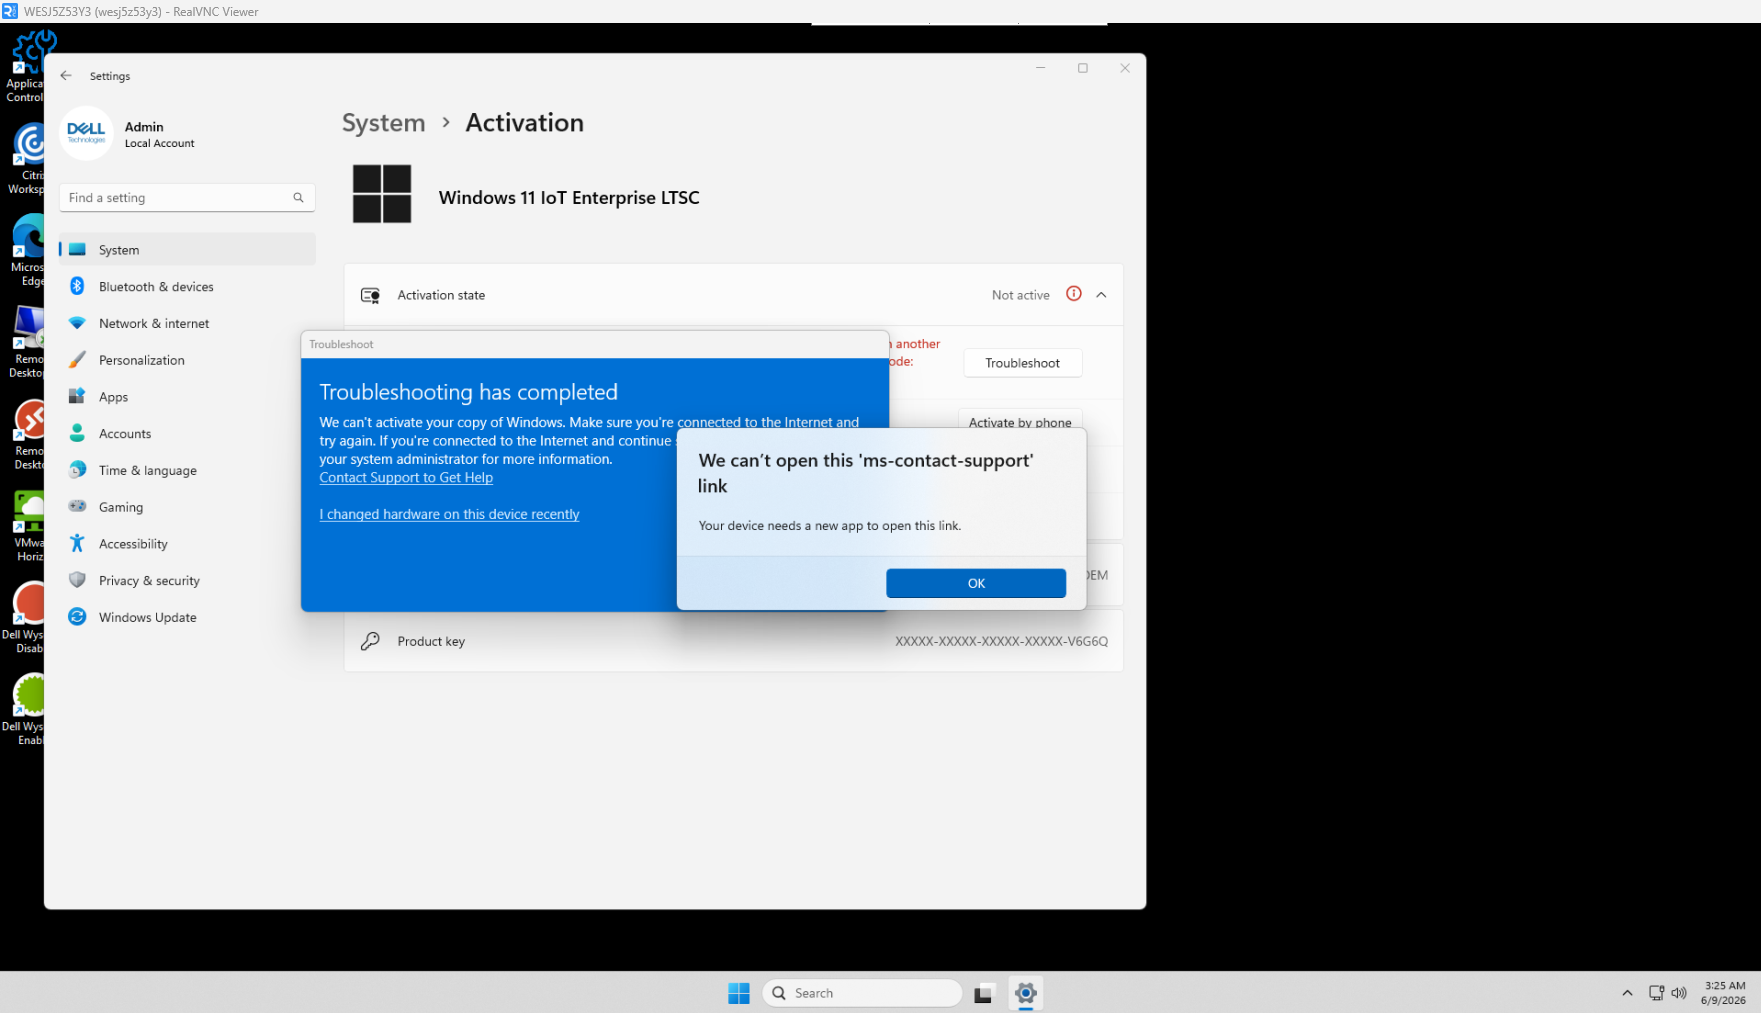
Task: Click the Privacy & security shield icon
Action: (77, 581)
